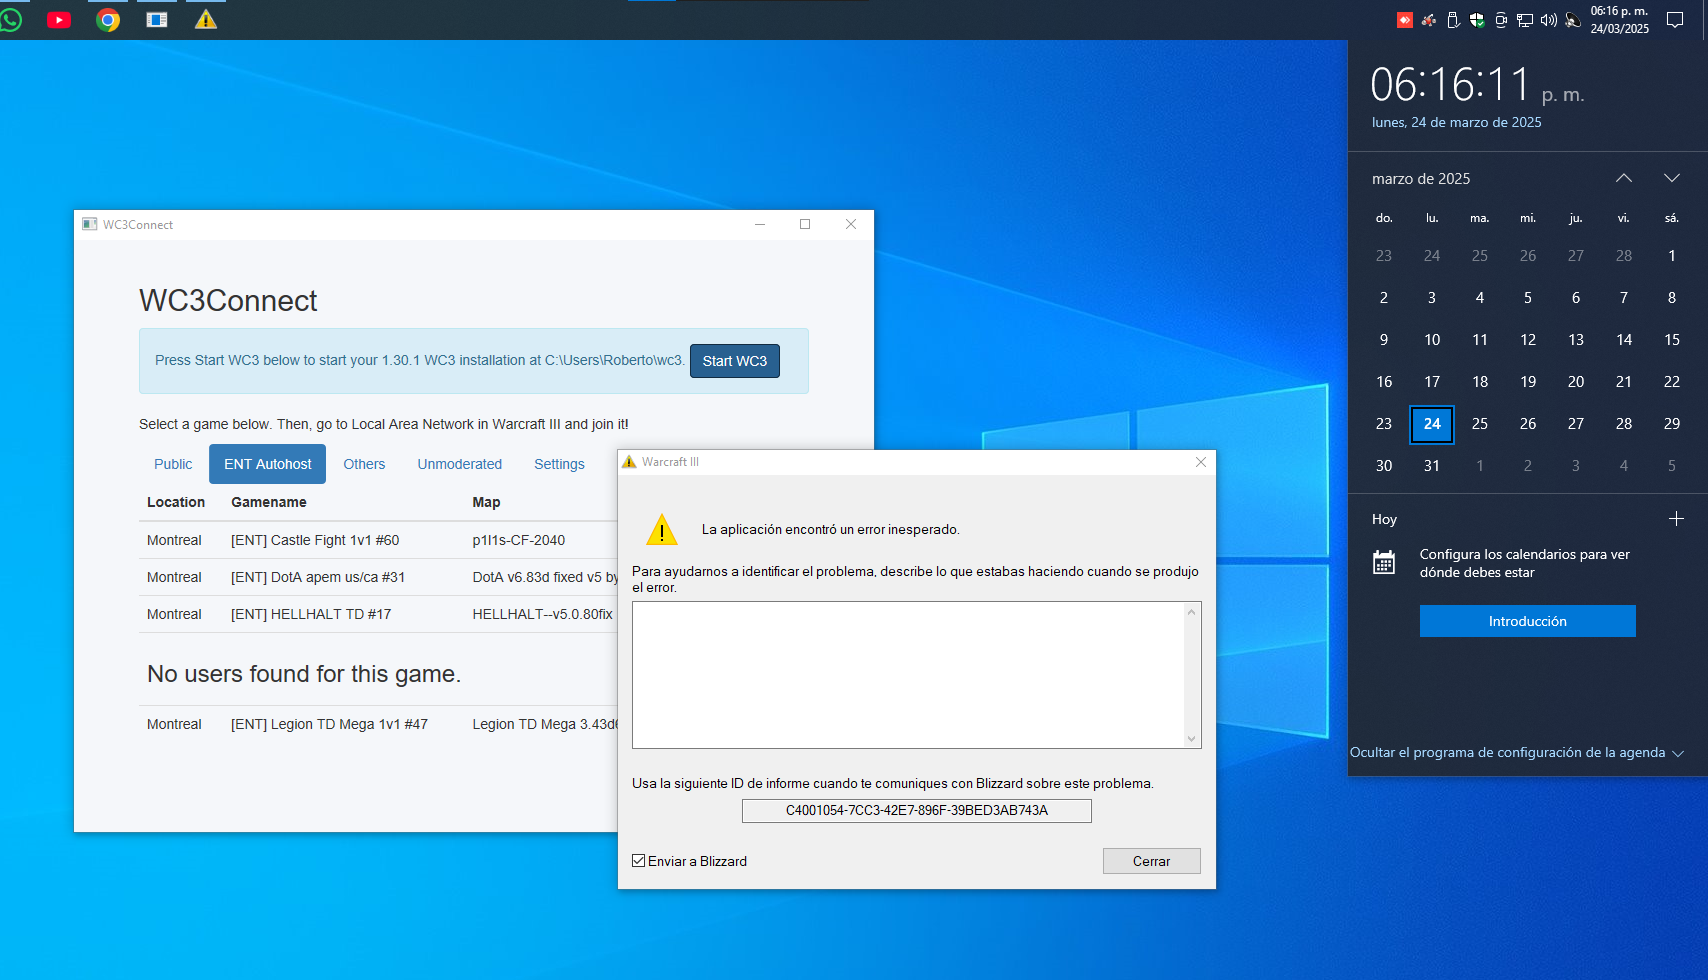Click the loudspeaker audio manager tray icon
Screen dimensions: 1708x980
click(1573, 20)
